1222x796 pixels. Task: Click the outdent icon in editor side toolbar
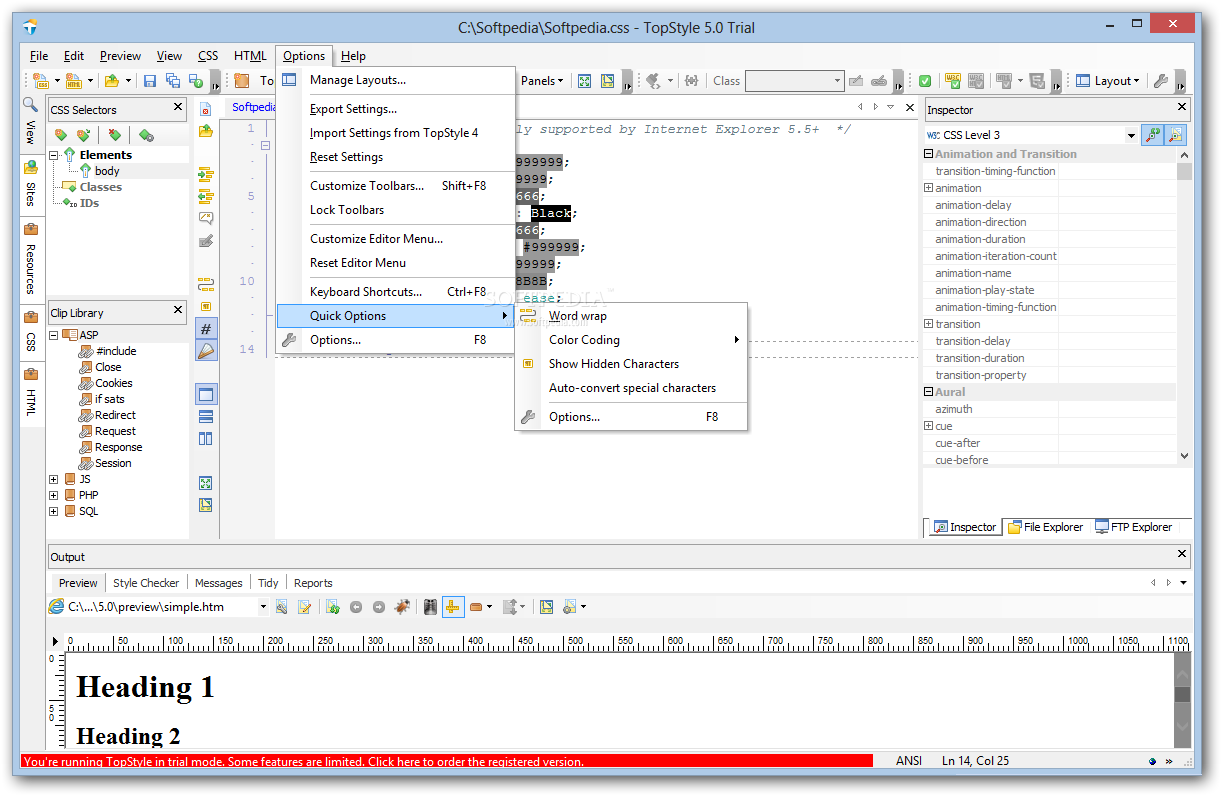206,196
